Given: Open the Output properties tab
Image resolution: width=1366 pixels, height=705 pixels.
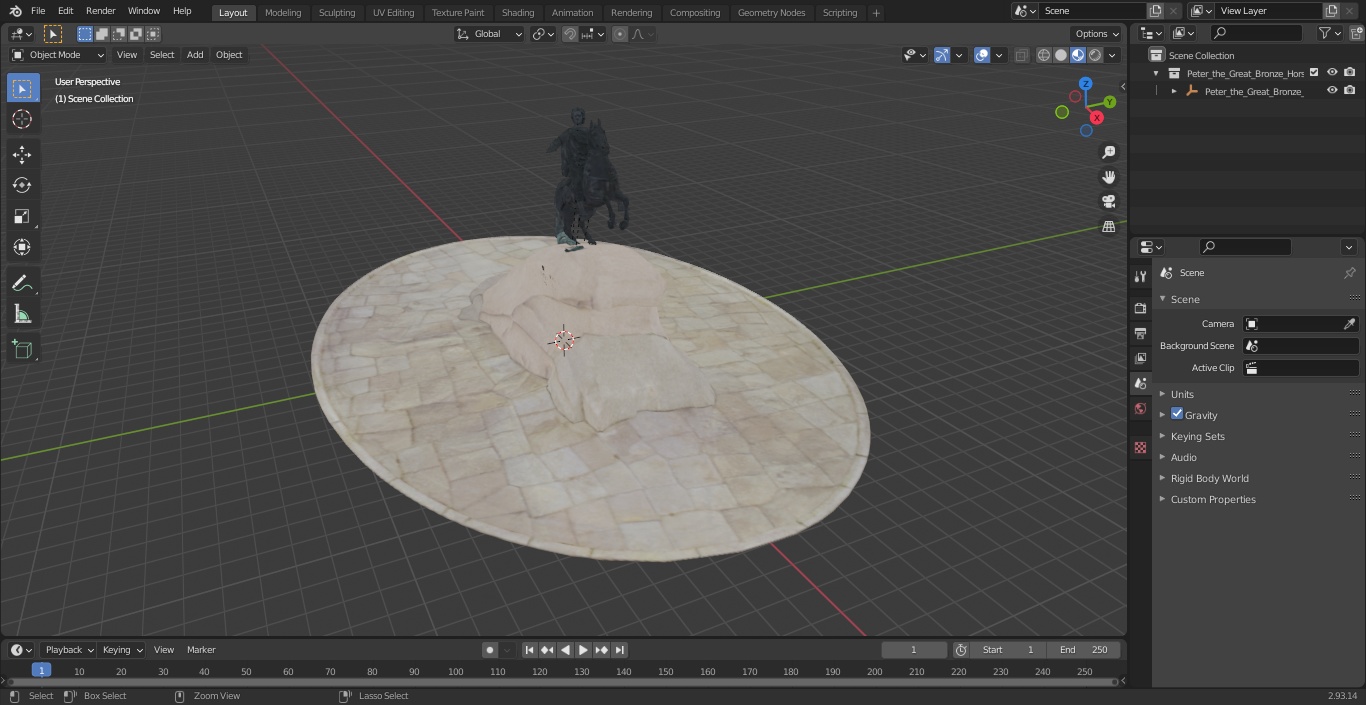Looking at the screenshot, I should (1140, 333).
